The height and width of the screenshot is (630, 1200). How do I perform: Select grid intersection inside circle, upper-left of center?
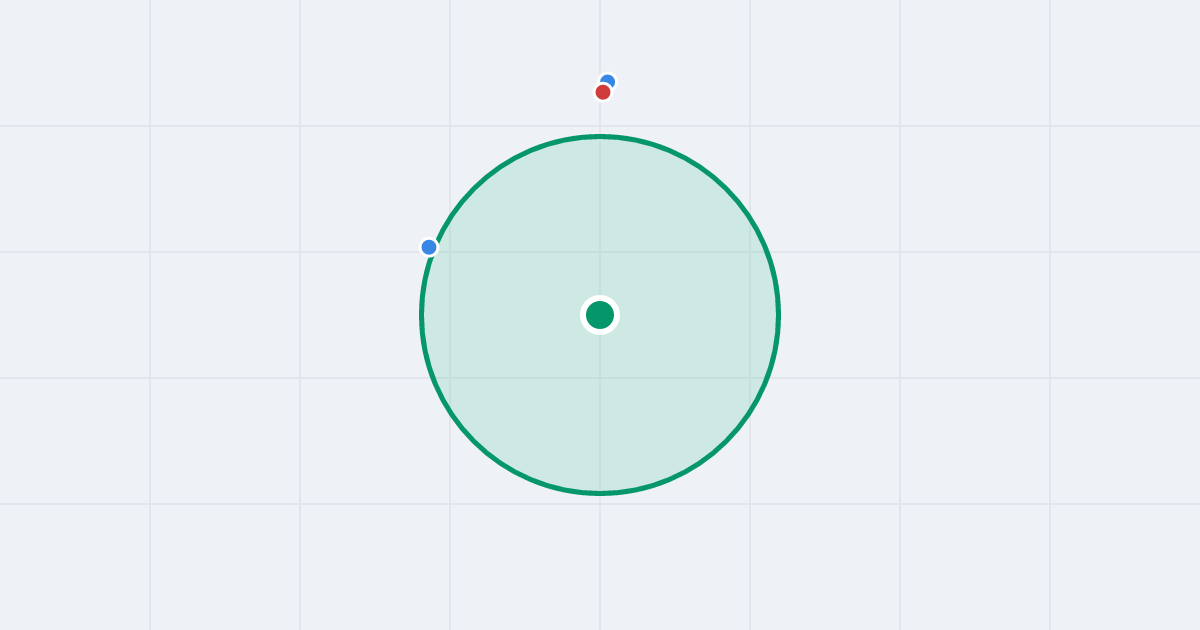coord(450,252)
